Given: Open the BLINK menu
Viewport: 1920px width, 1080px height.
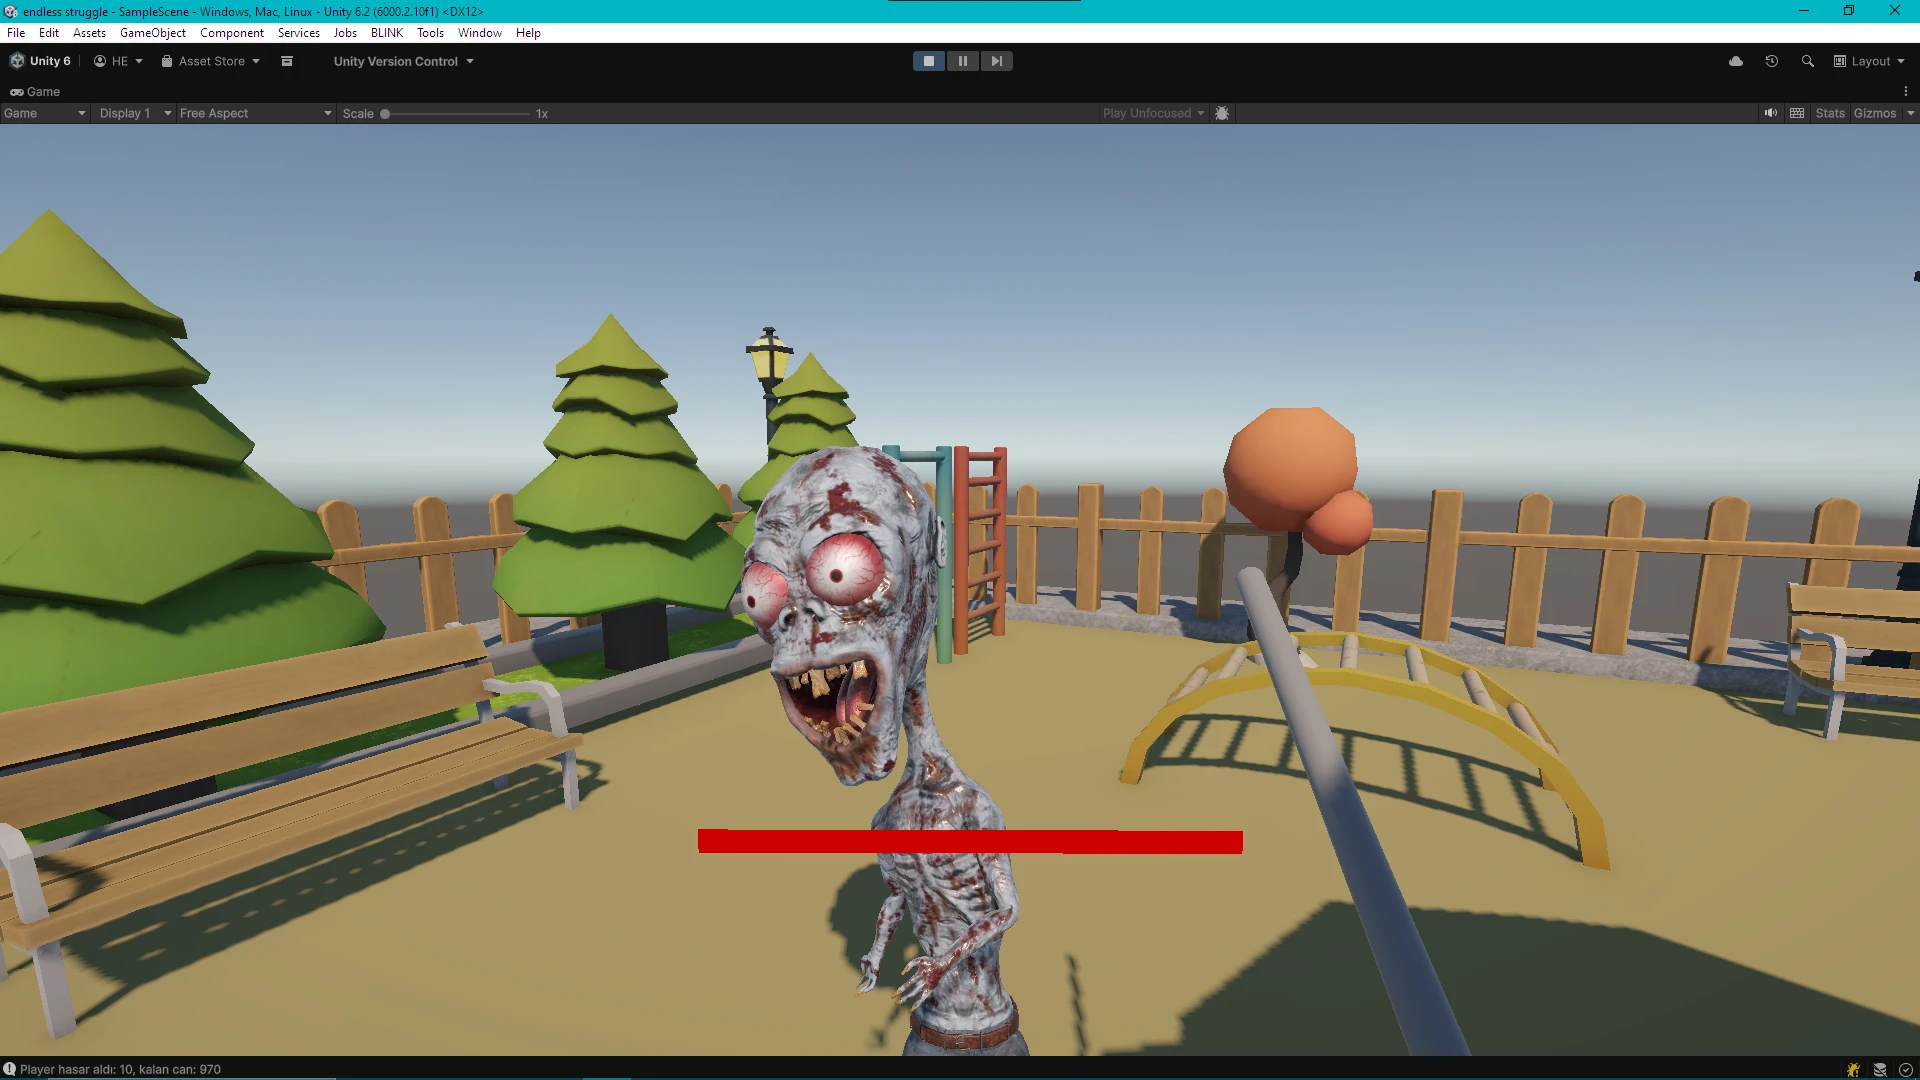Looking at the screenshot, I should 386,33.
